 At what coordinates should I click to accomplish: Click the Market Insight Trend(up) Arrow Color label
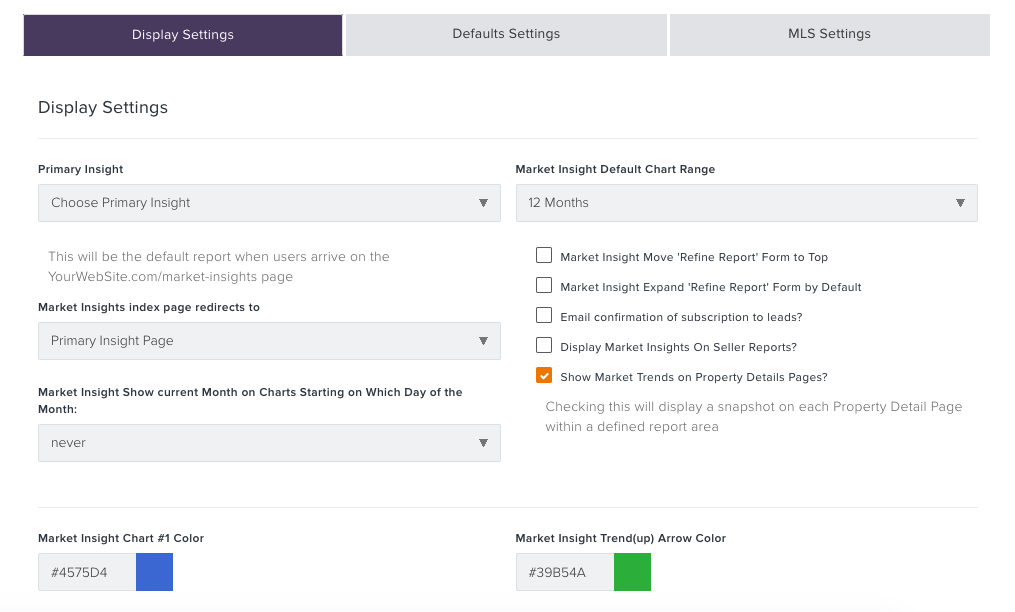[x=620, y=538]
